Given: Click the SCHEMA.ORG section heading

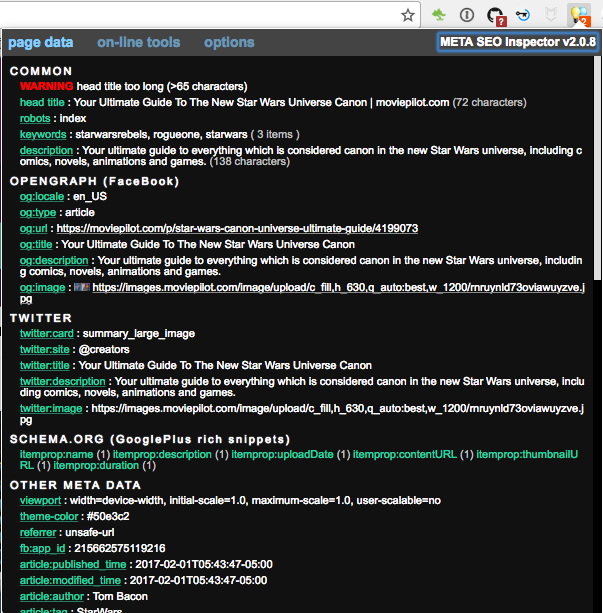Looking at the screenshot, I should pyautogui.click(x=150, y=439).
